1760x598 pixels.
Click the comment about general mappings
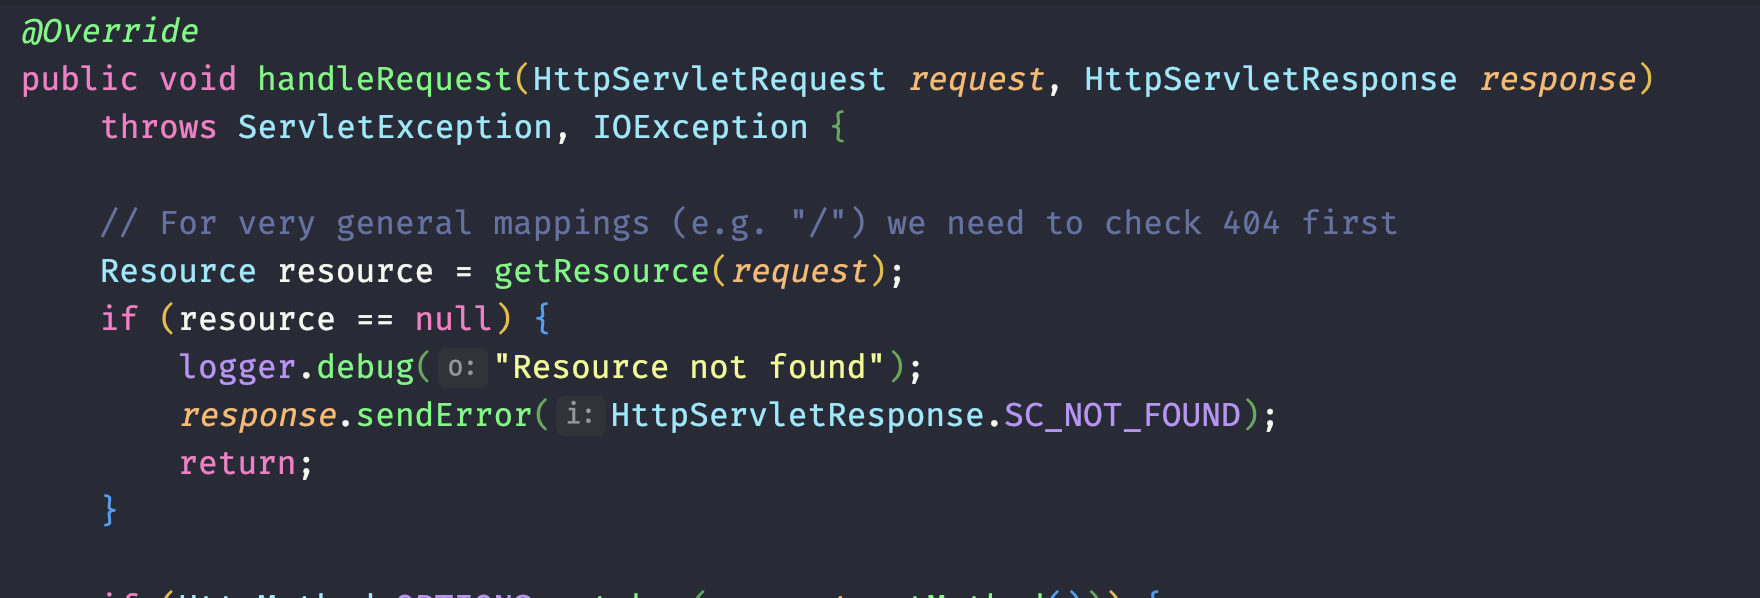[x=749, y=223]
